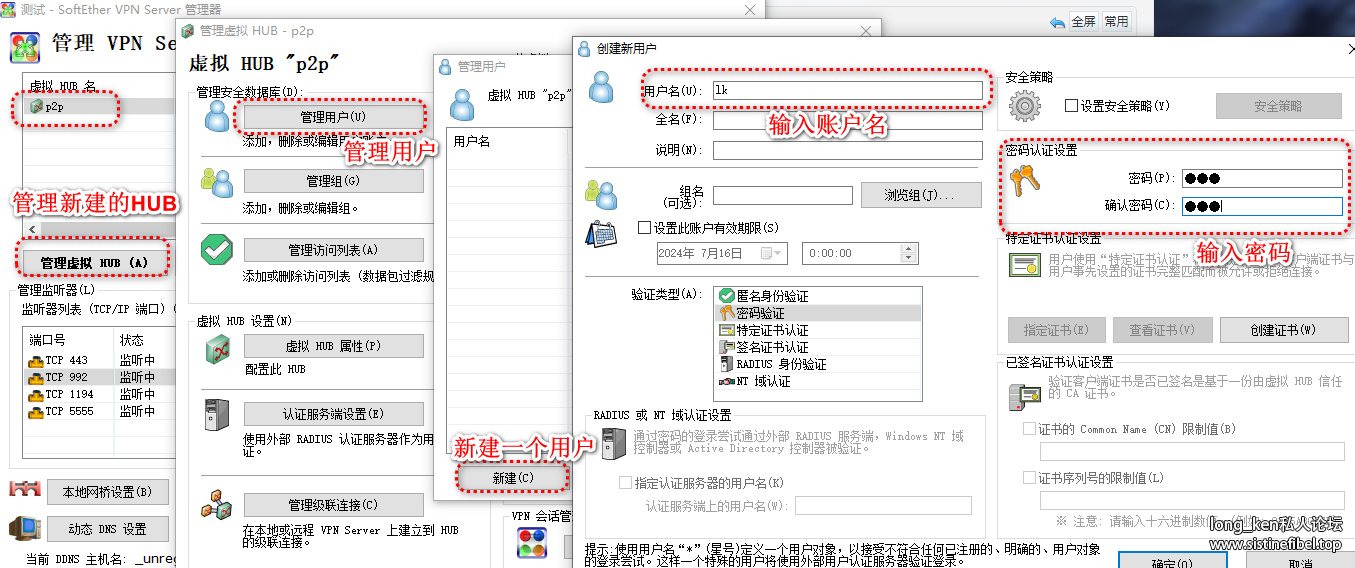Image resolution: width=1355 pixels, height=568 pixels.
Task: Open 管理级联连接(C) button
Action: click(333, 505)
